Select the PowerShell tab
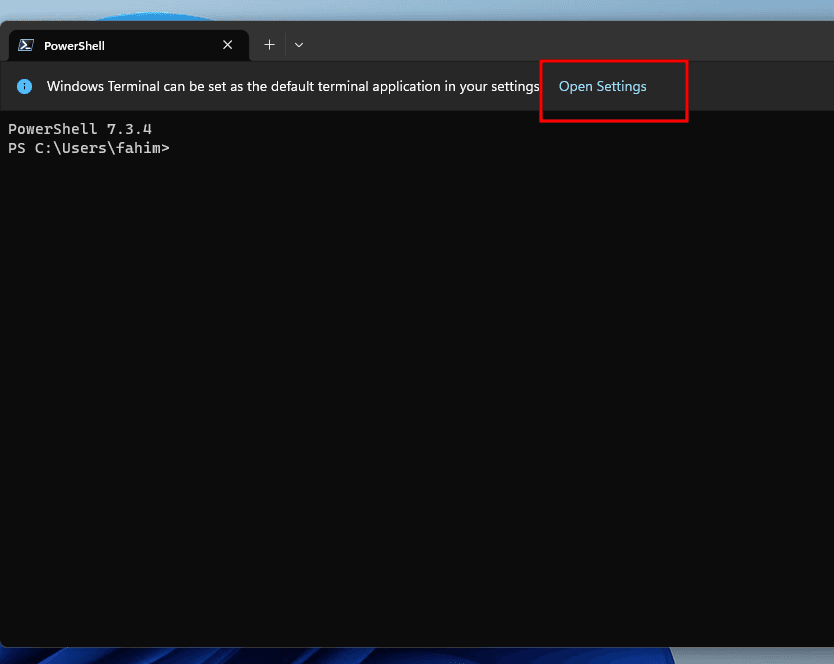The image size is (834, 664). click(129, 45)
